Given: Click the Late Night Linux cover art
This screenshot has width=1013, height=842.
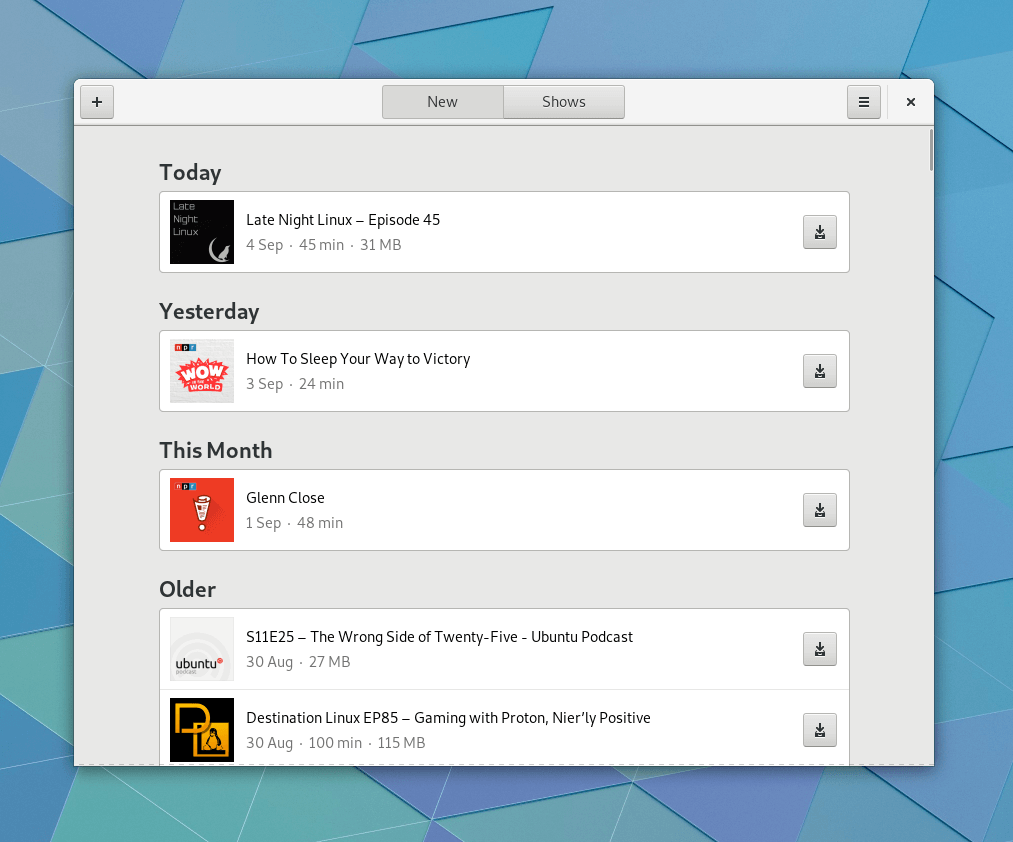Looking at the screenshot, I should click(202, 232).
